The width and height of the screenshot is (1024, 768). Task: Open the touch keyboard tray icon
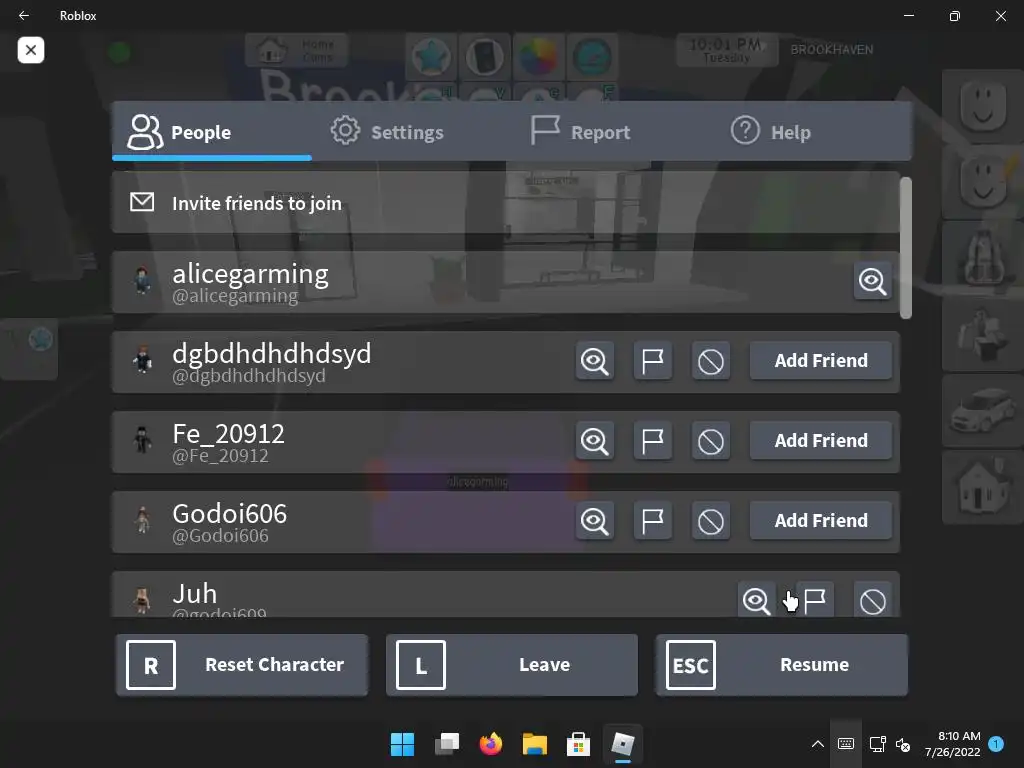point(846,744)
